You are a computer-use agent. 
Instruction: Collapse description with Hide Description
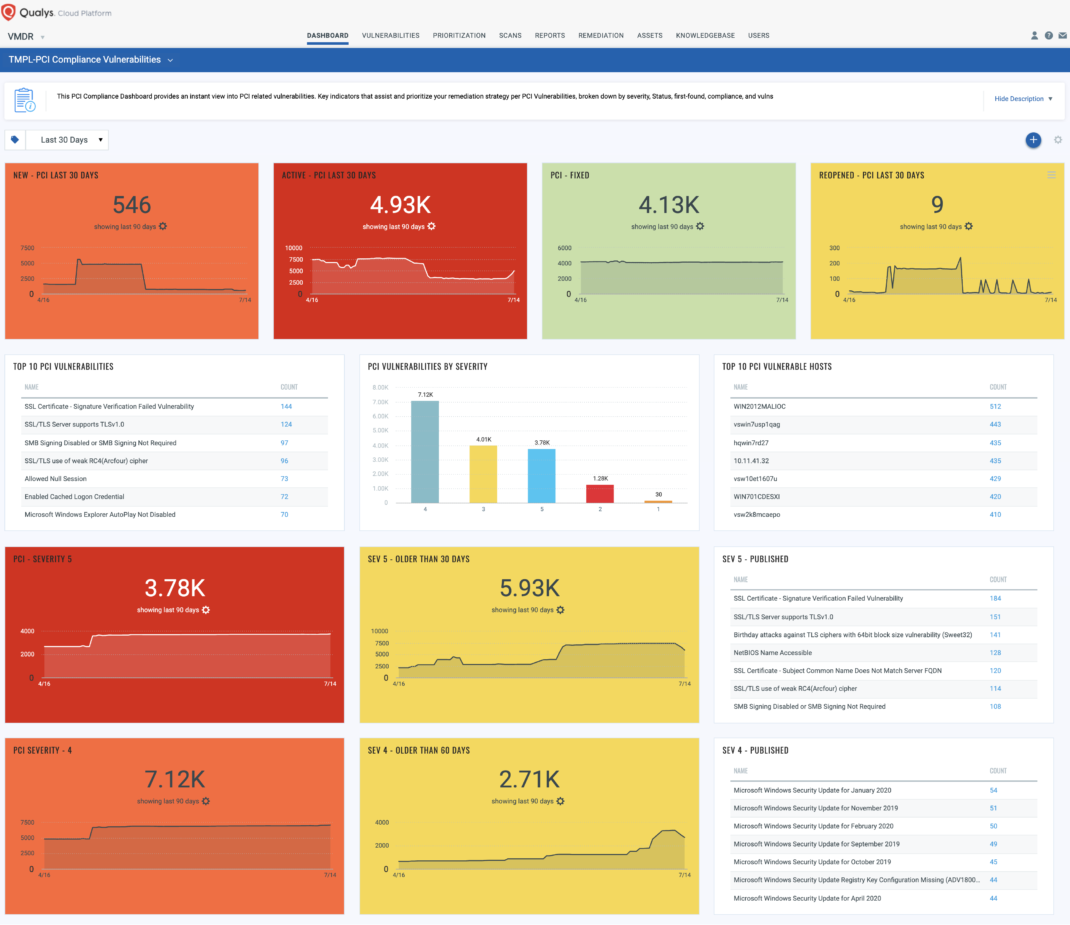click(x=1023, y=99)
